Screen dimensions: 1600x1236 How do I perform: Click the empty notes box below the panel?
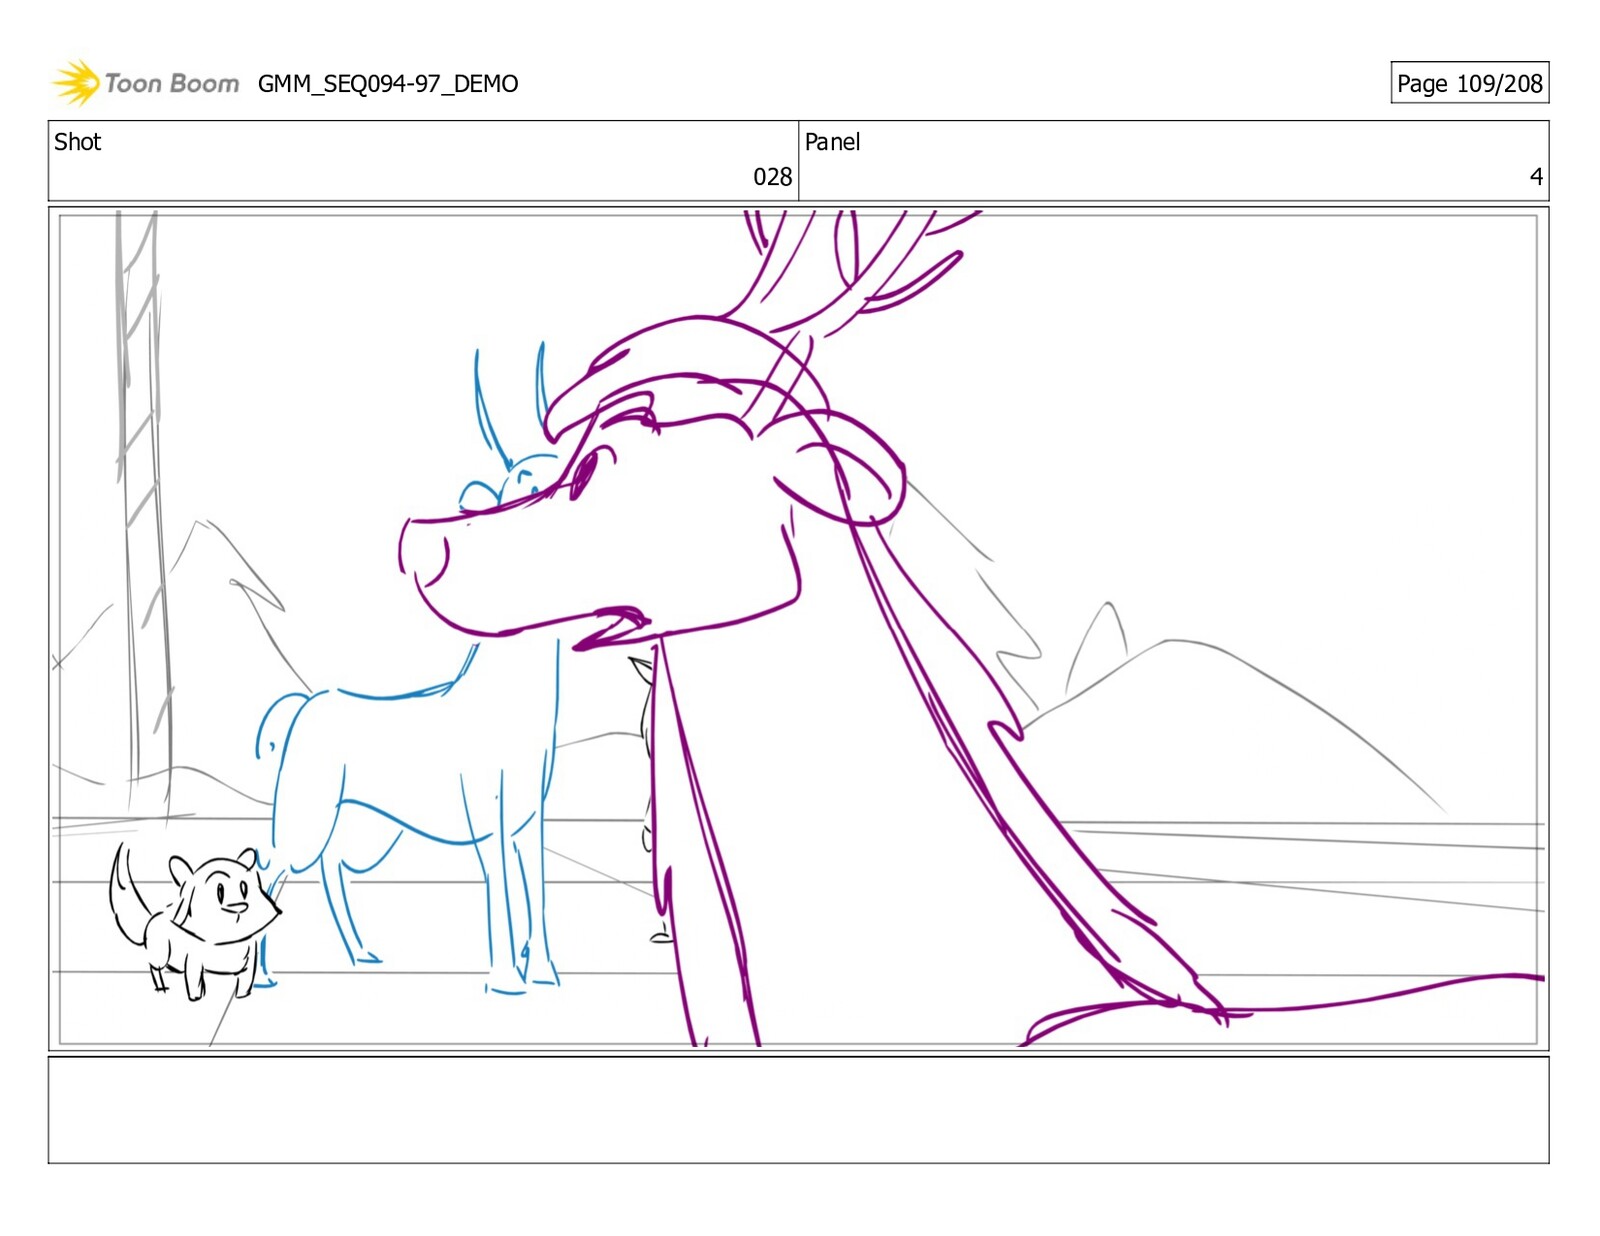[798, 1110]
